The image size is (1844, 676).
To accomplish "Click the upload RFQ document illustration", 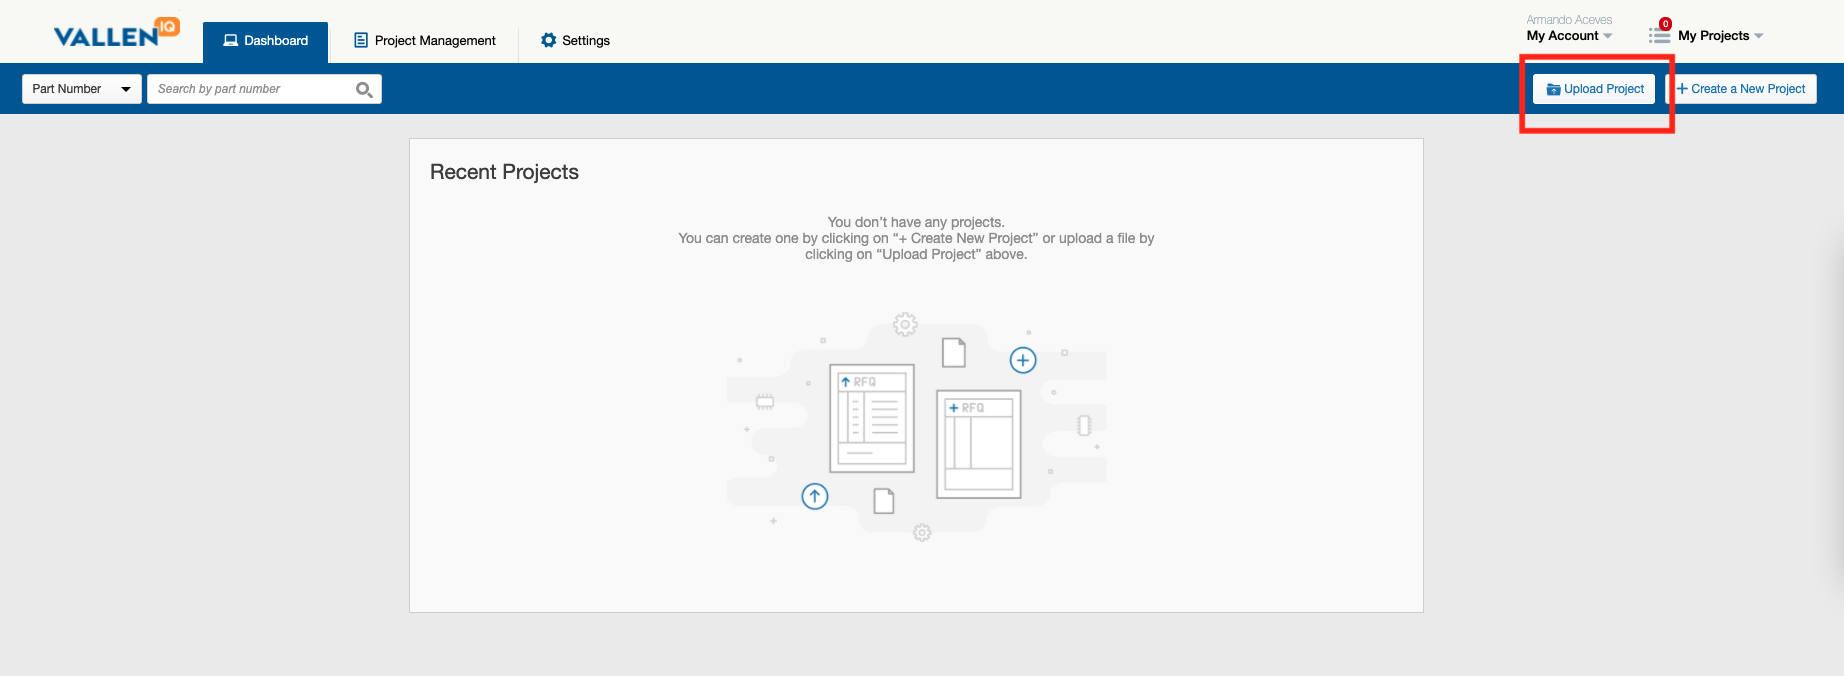I will pos(872,418).
